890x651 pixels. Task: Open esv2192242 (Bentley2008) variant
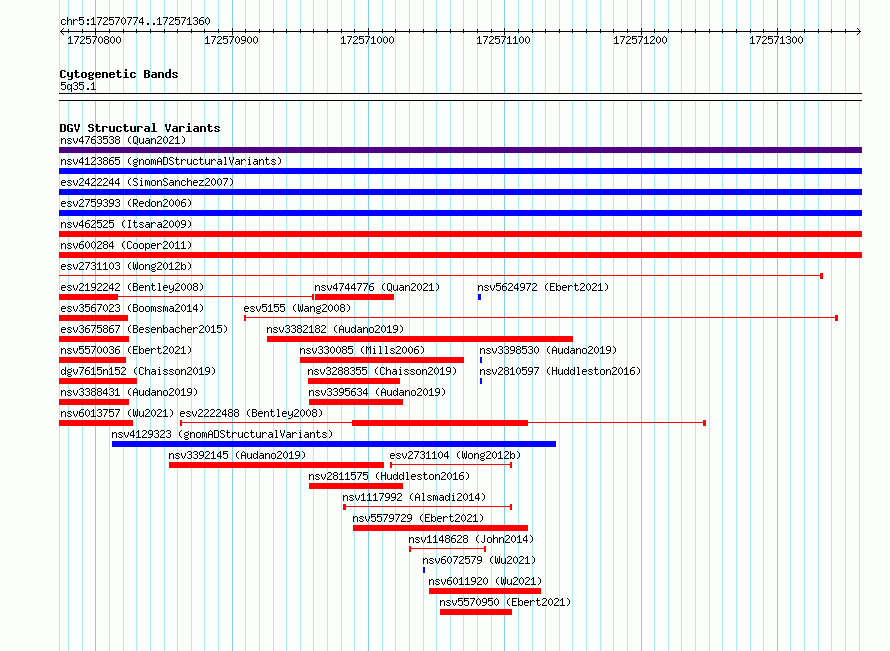[x=132, y=287]
